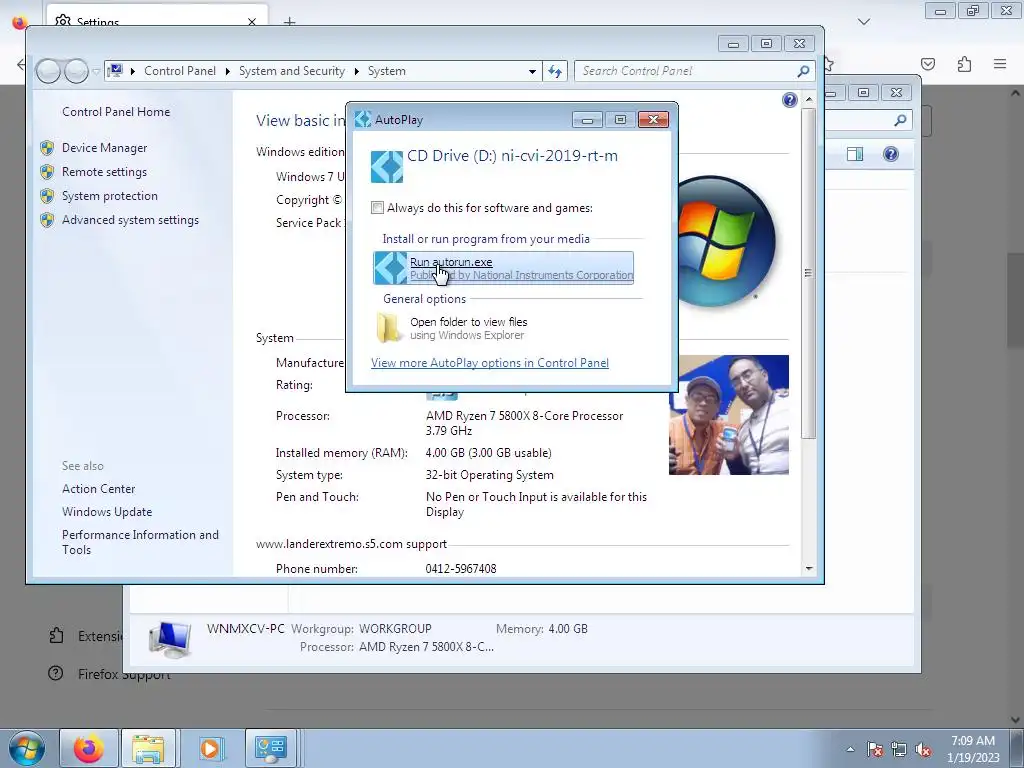Open System protection link
Image resolution: width=1024 pixels, height=768 pixels.
pos(110,196)
